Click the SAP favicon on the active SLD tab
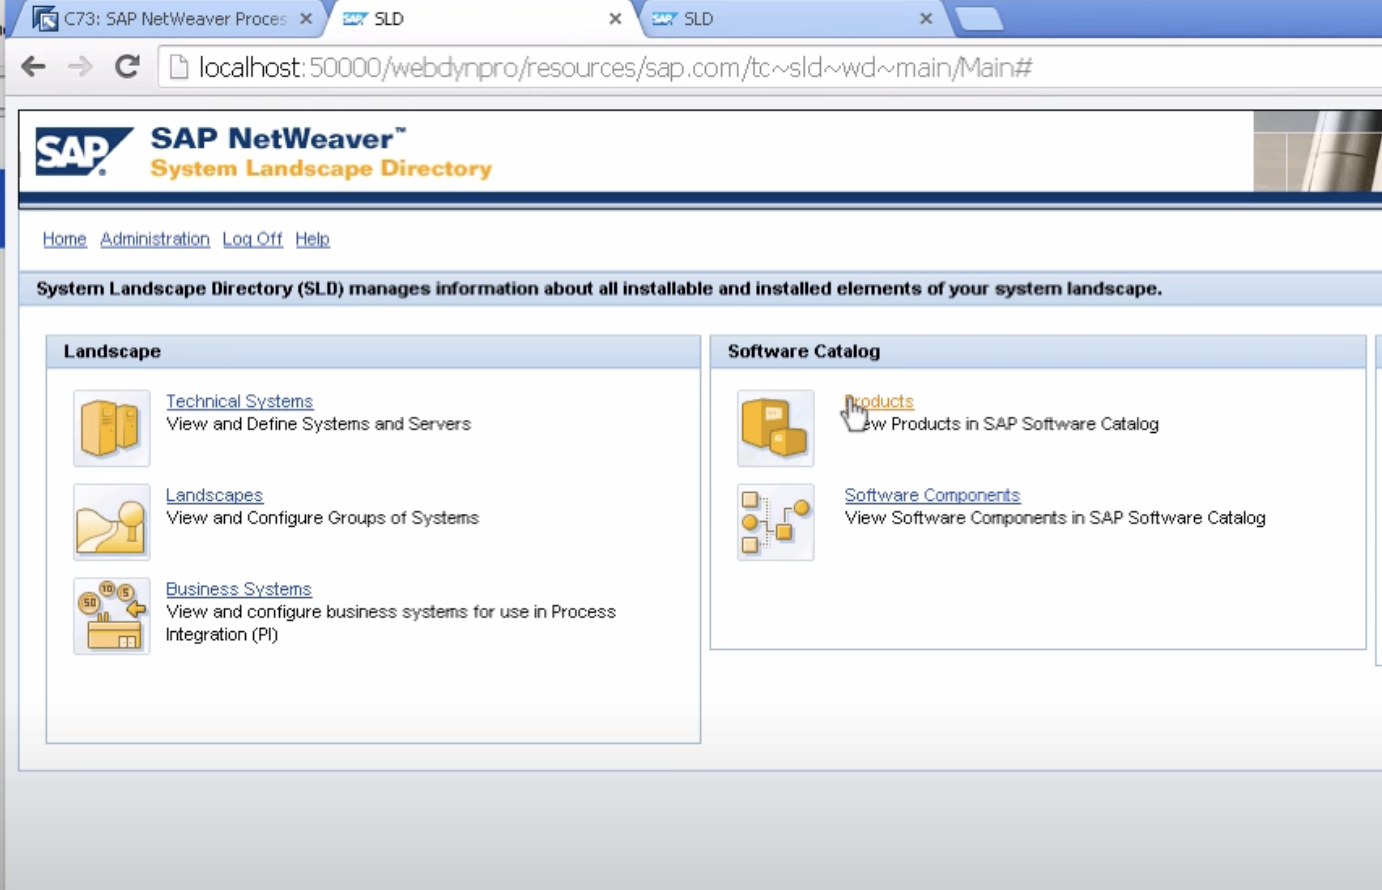 pyautogui.click(x=354, y=18)
